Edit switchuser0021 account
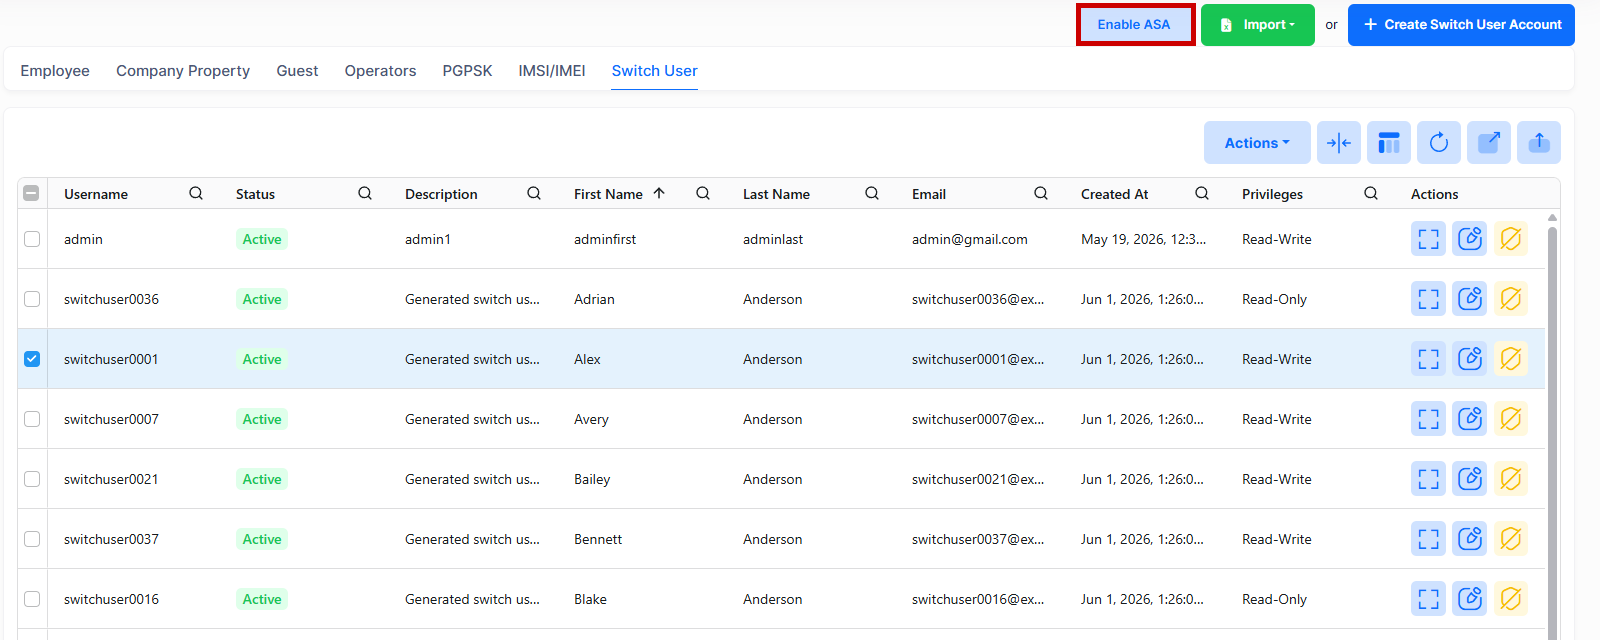Image resolution: width=1600 pixels, height=640 pixels. point(1470,479)
